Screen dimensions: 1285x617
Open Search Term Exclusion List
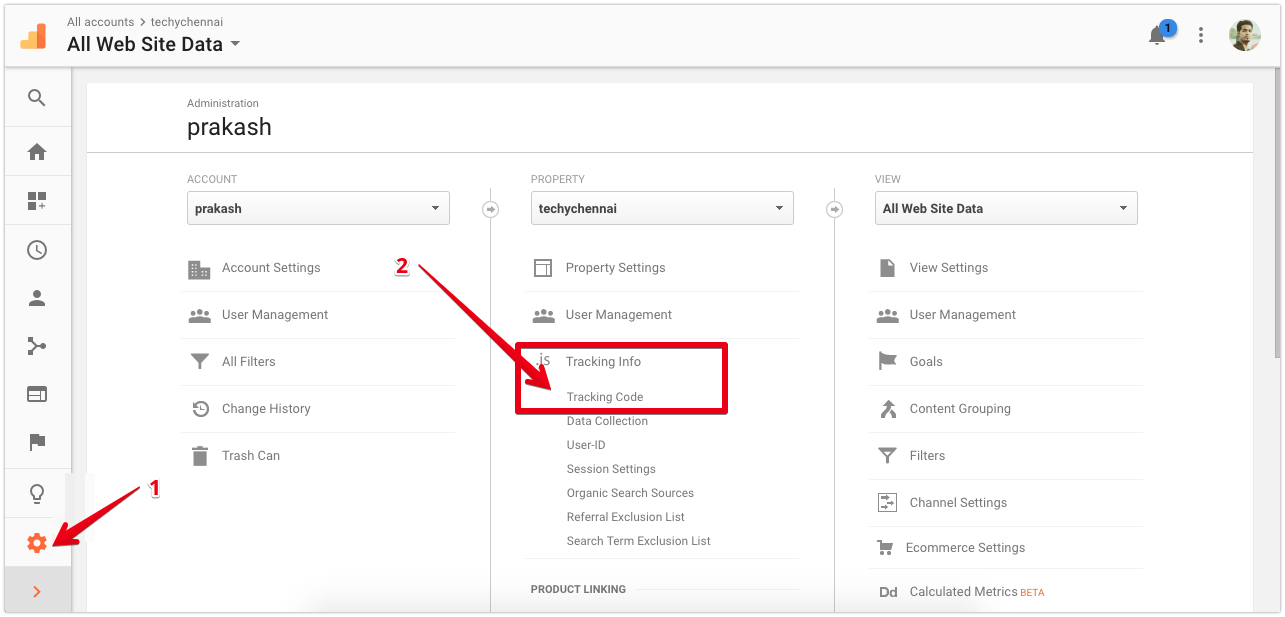(x=639, y=541)
